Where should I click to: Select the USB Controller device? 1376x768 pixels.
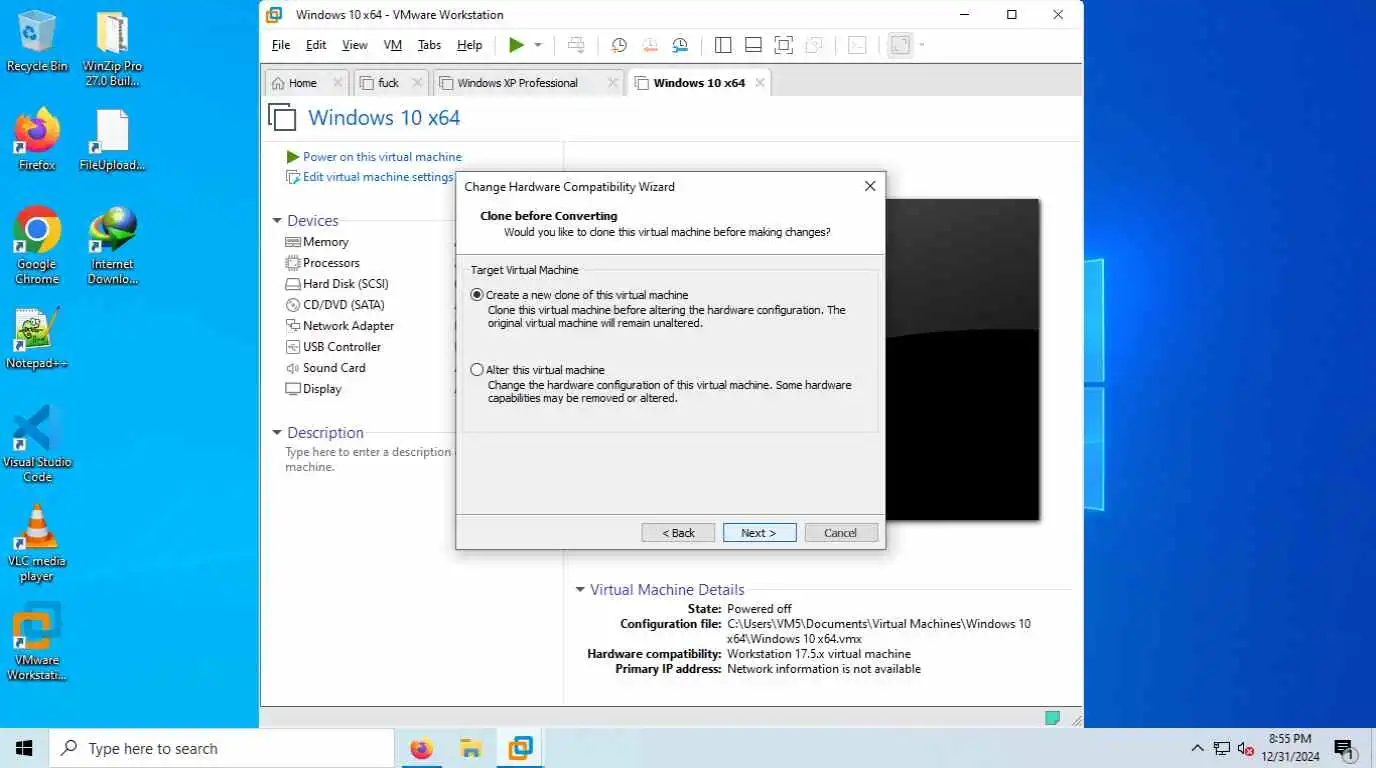point(333,347)
